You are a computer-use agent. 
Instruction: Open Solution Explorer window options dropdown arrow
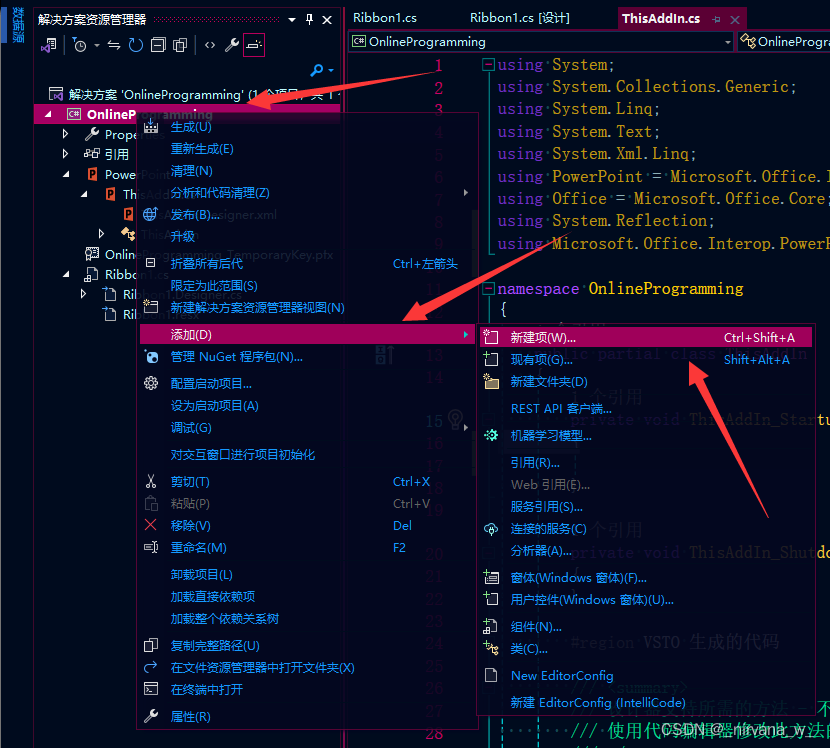coord(292,20)
